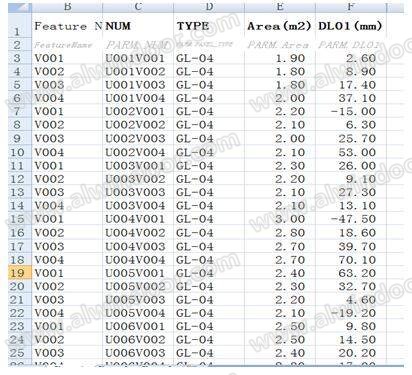The width and height of the screenshot is (412, 375).
Task: Click the PARM Area cell in row 2
Action: click(x=280, y=45)
